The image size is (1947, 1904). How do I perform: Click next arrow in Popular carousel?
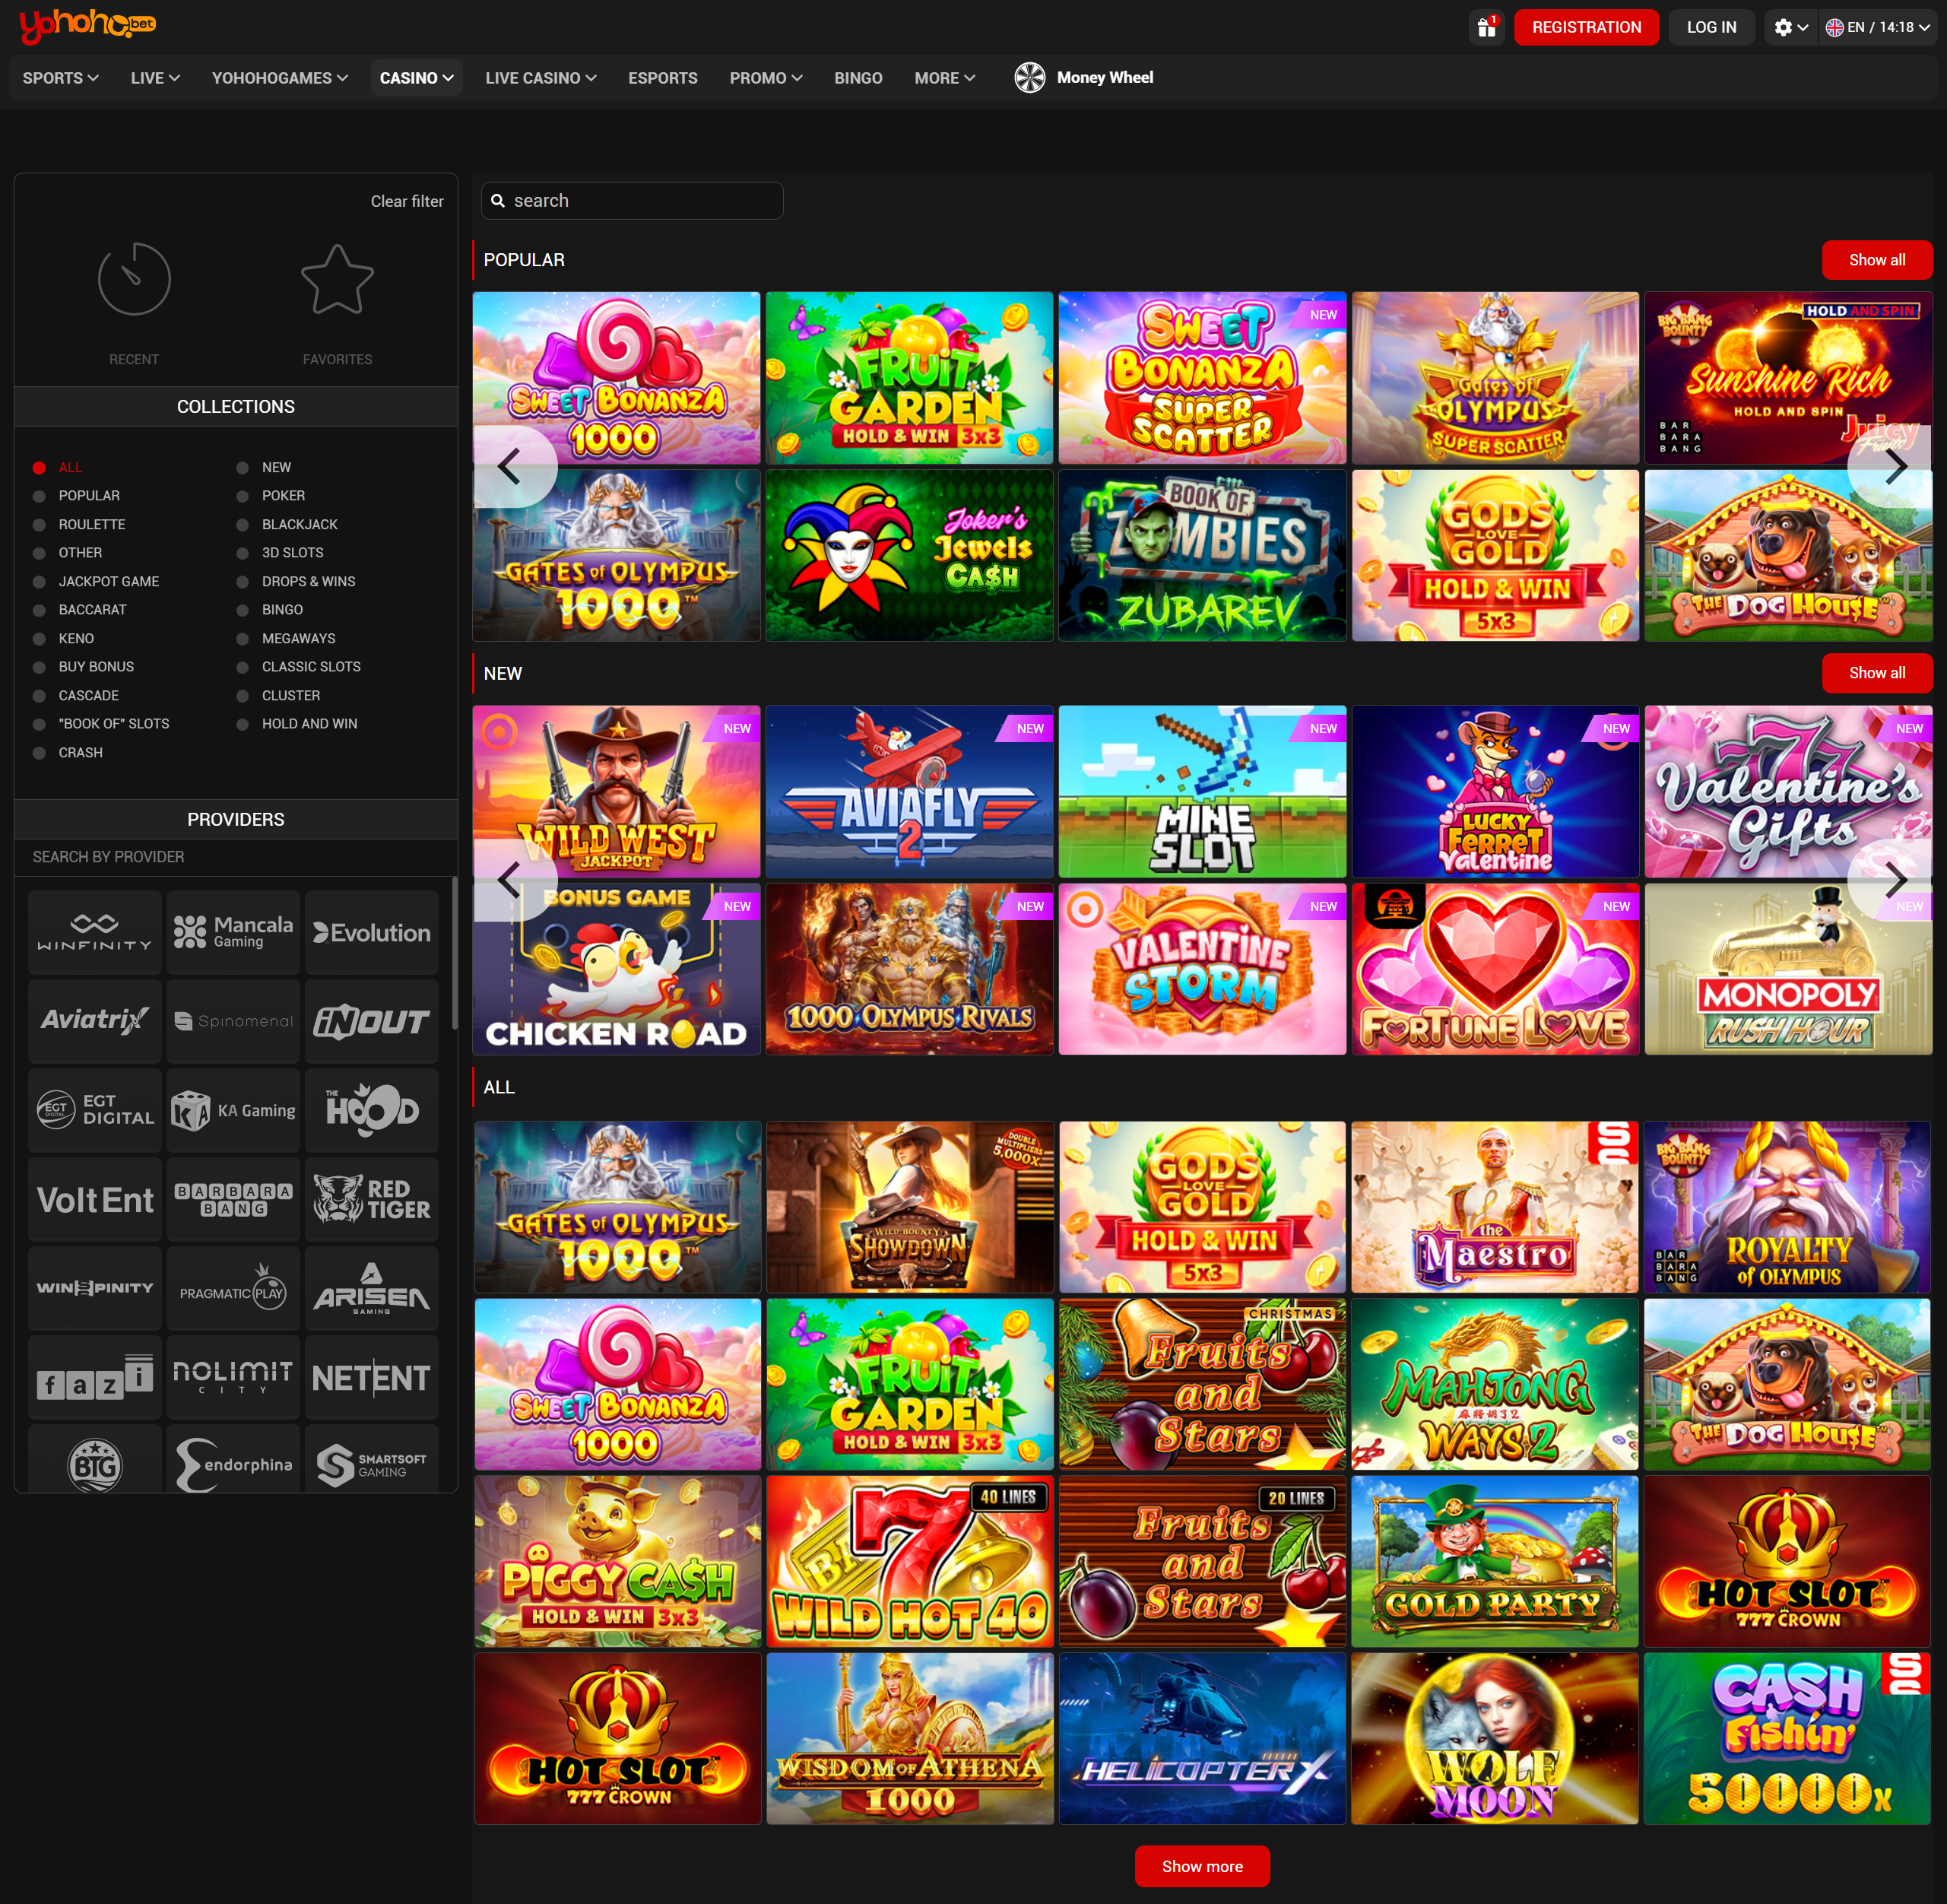click(x=1894, y=466)
